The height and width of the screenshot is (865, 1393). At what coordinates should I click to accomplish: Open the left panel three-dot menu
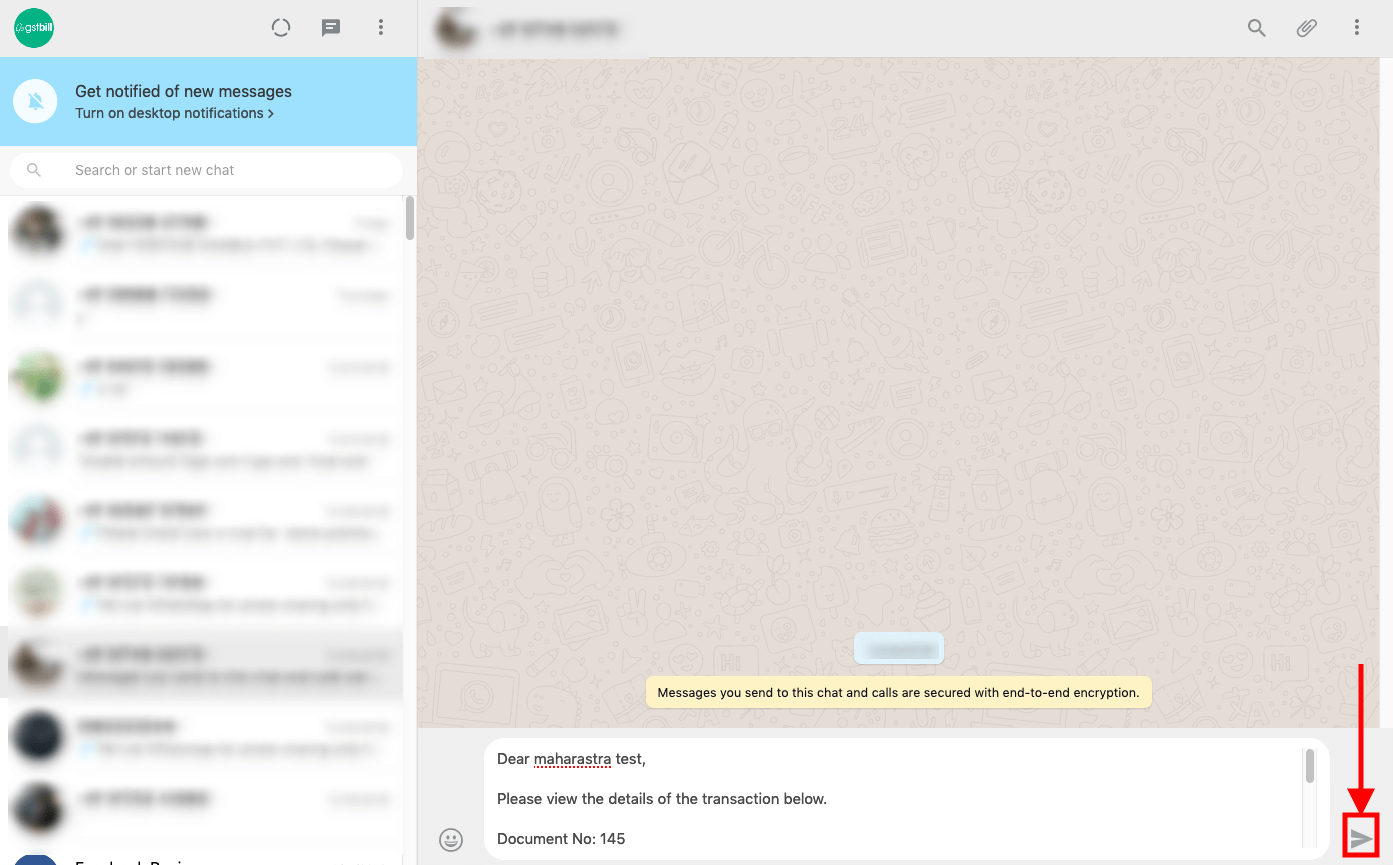[381, 28]
